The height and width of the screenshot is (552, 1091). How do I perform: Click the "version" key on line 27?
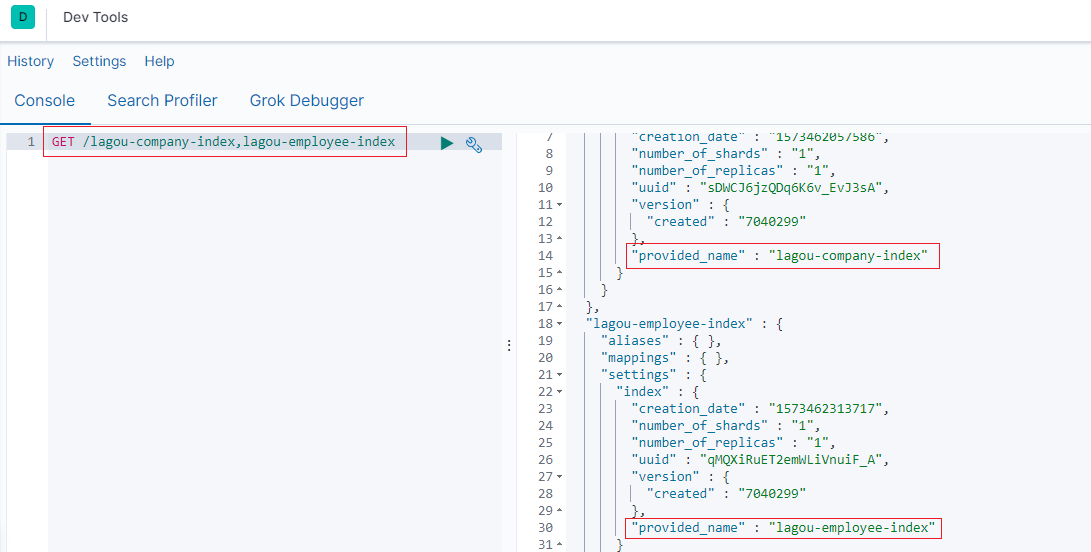[x=665, y=477]
